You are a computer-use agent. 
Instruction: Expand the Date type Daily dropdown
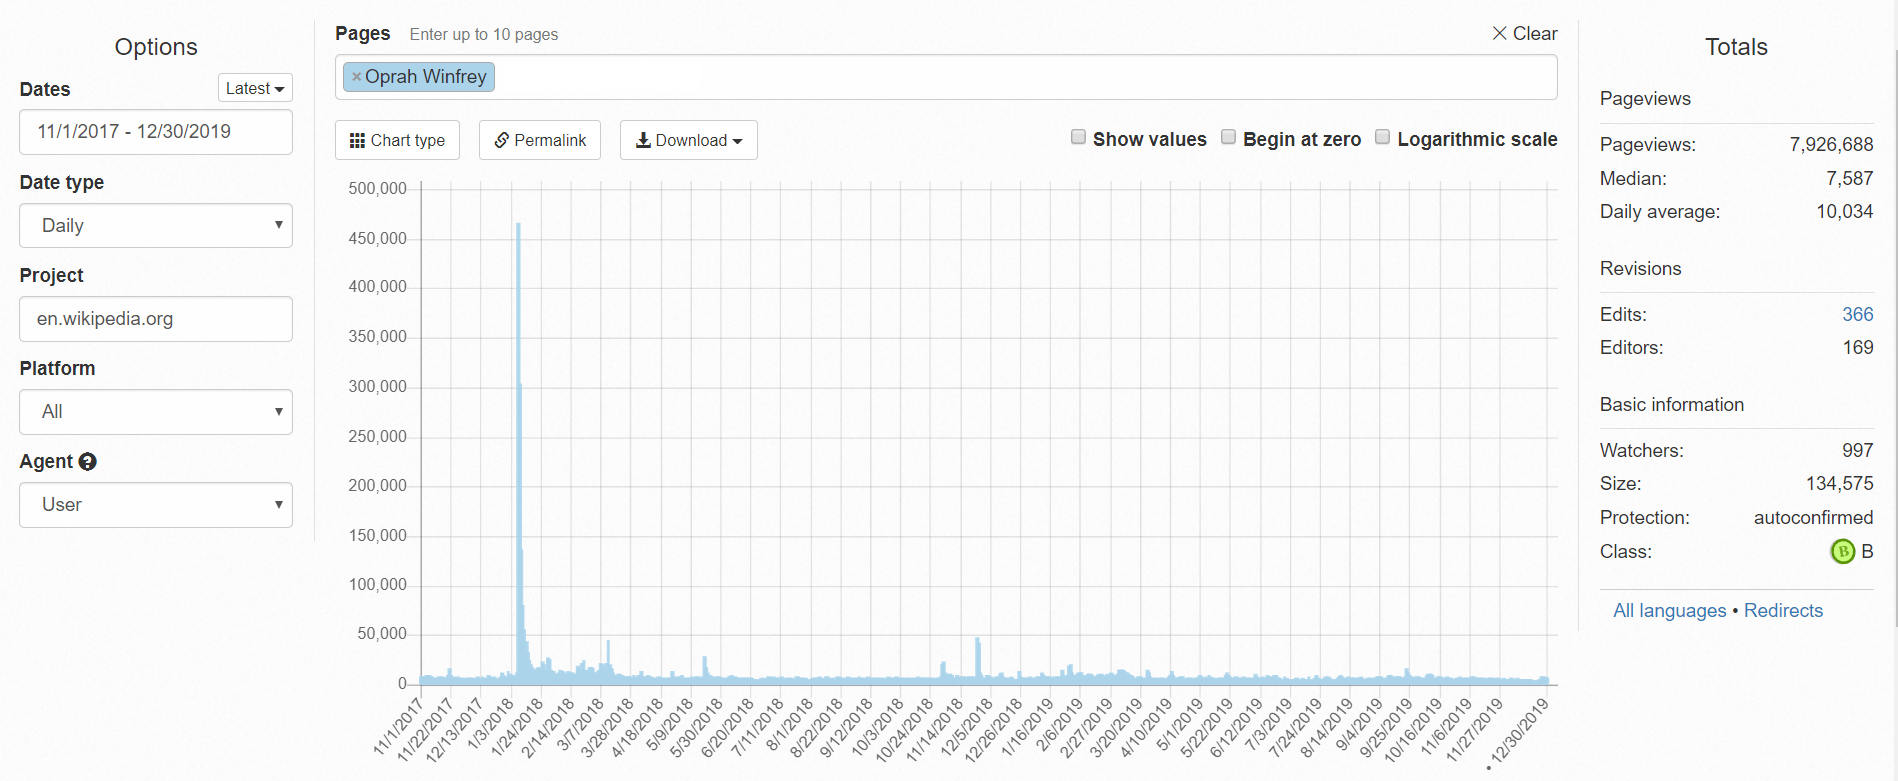pos(156,226)
